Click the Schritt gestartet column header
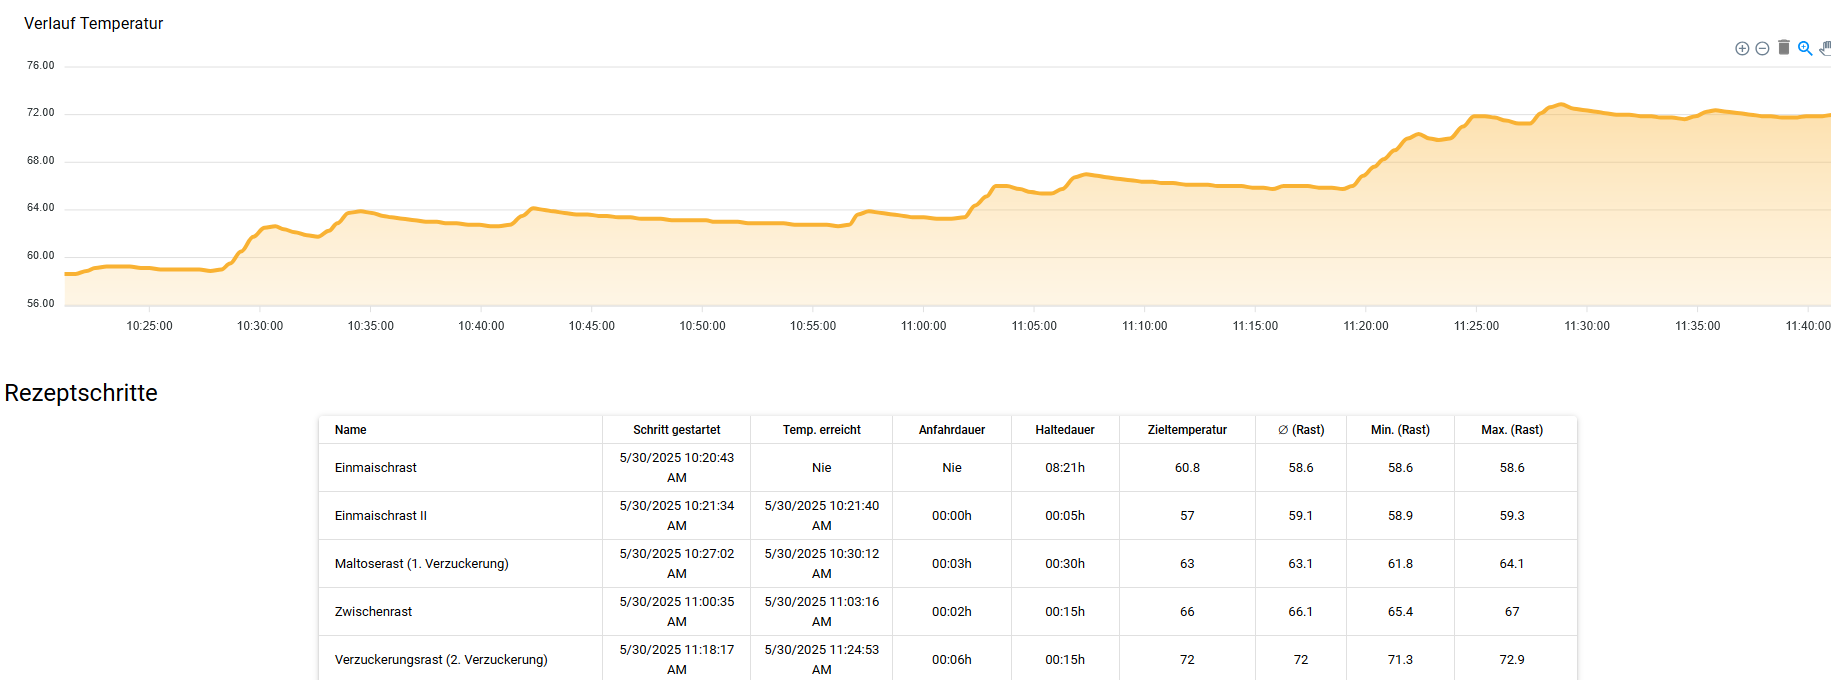 coord(676,430)
